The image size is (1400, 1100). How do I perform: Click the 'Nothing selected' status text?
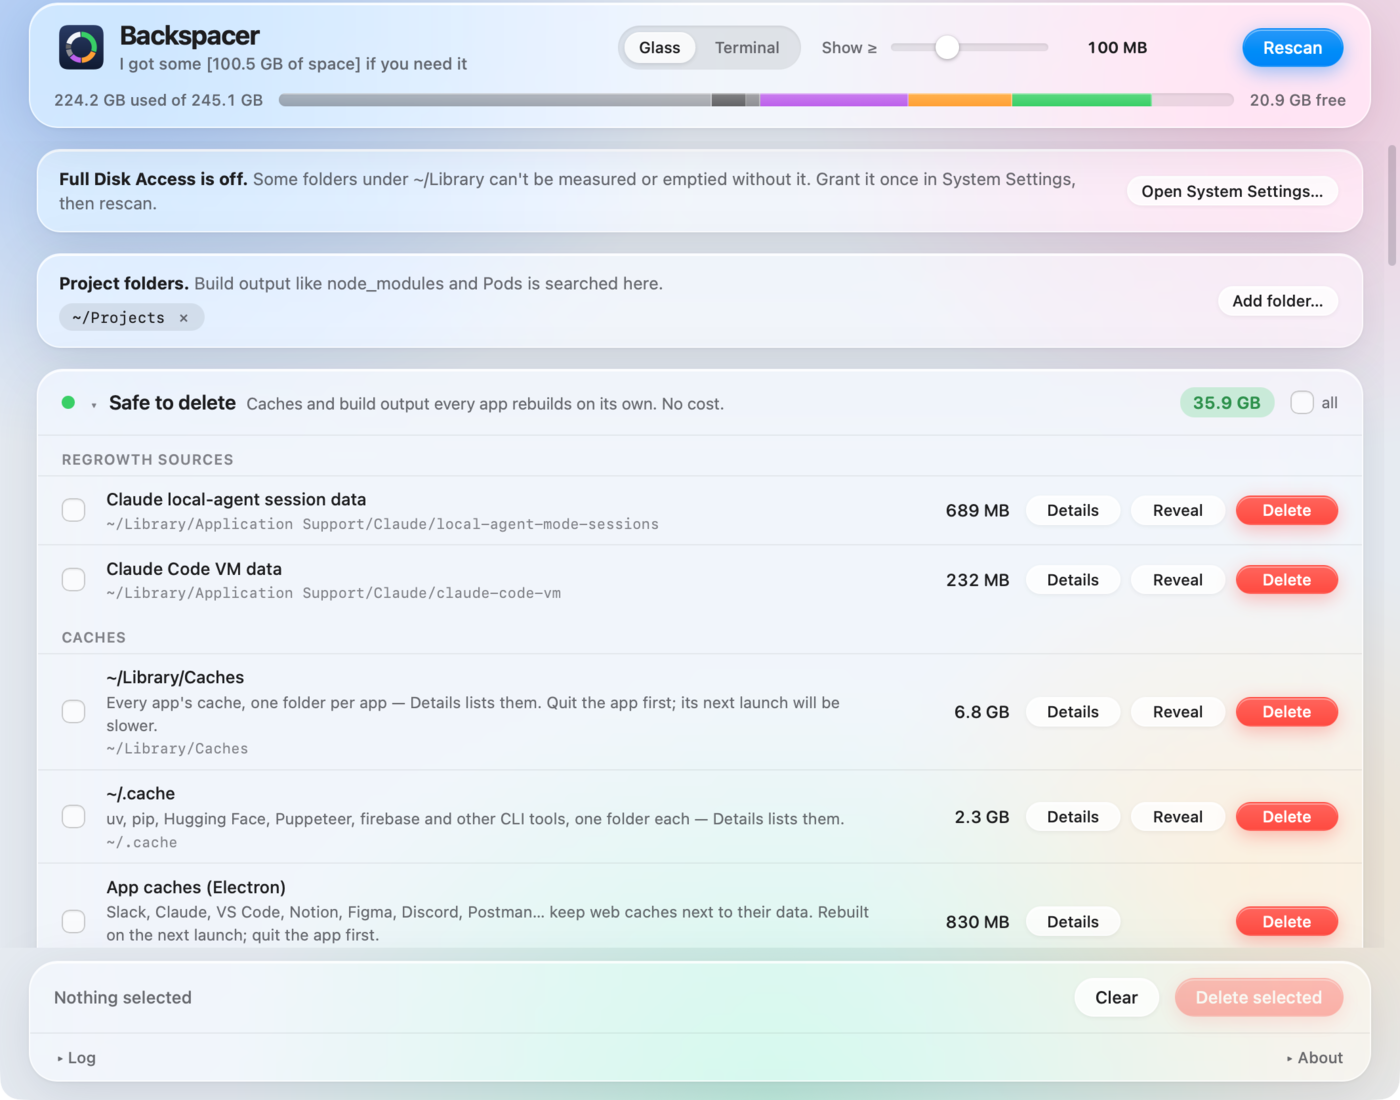pos(123,998)
